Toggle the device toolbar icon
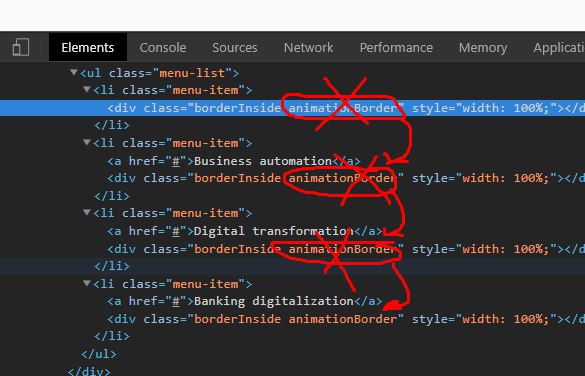 click(x=21, y=47)
